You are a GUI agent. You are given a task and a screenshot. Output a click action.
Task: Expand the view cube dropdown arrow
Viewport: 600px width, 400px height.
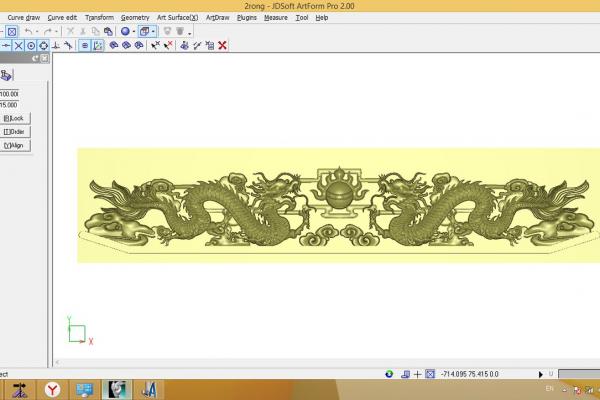coord(153,31)
